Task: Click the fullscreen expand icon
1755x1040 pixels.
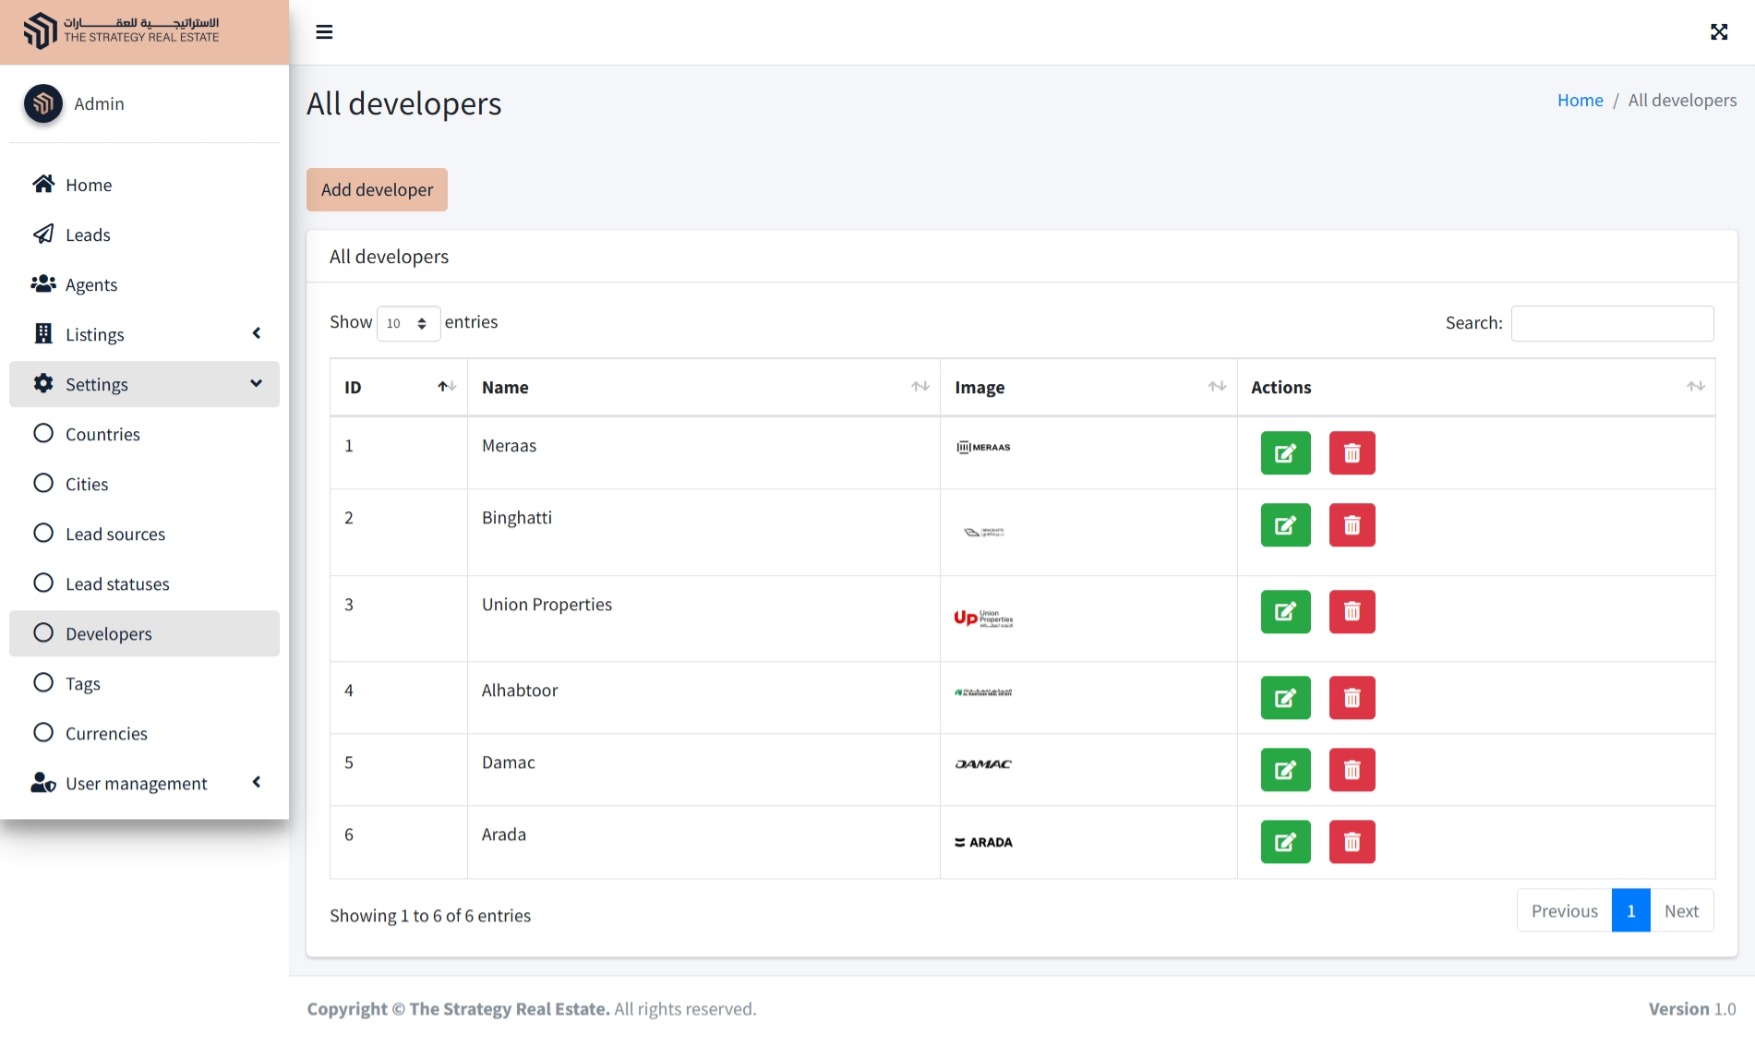Action: coord(1718,32)
